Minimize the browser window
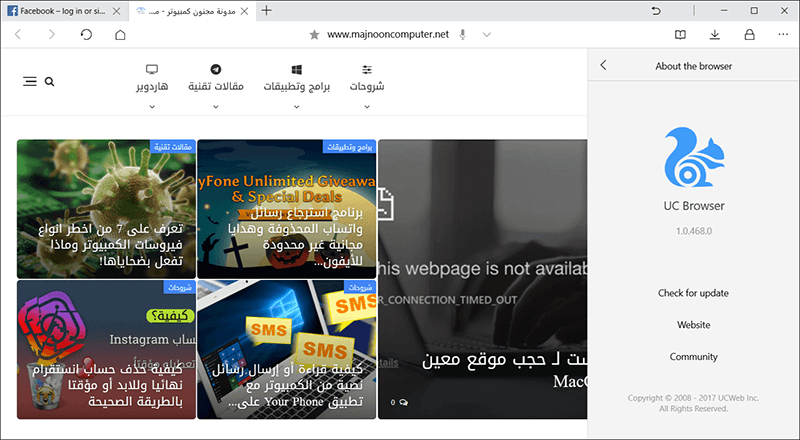This screenshot has height=440, width=800. (x=724, y=10)
